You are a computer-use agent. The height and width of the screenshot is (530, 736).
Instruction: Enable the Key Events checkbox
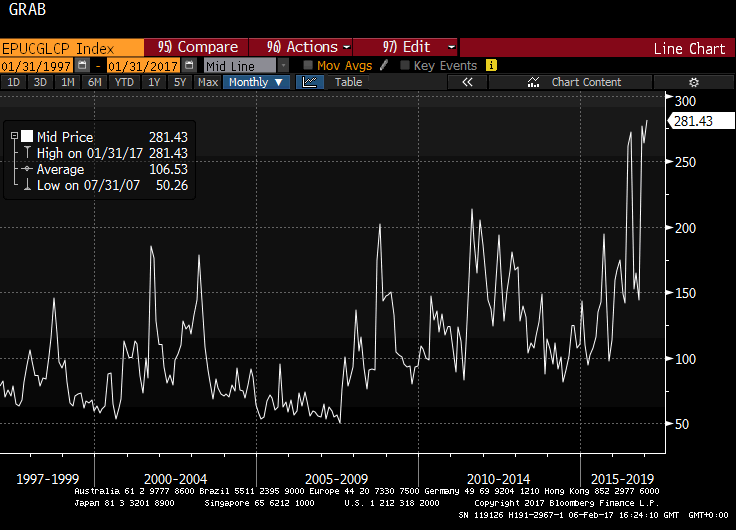click(x=405, y=65)
